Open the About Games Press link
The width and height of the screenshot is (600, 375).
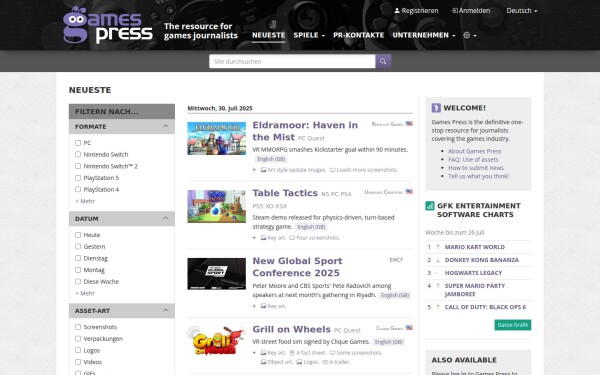coord(474,151)
